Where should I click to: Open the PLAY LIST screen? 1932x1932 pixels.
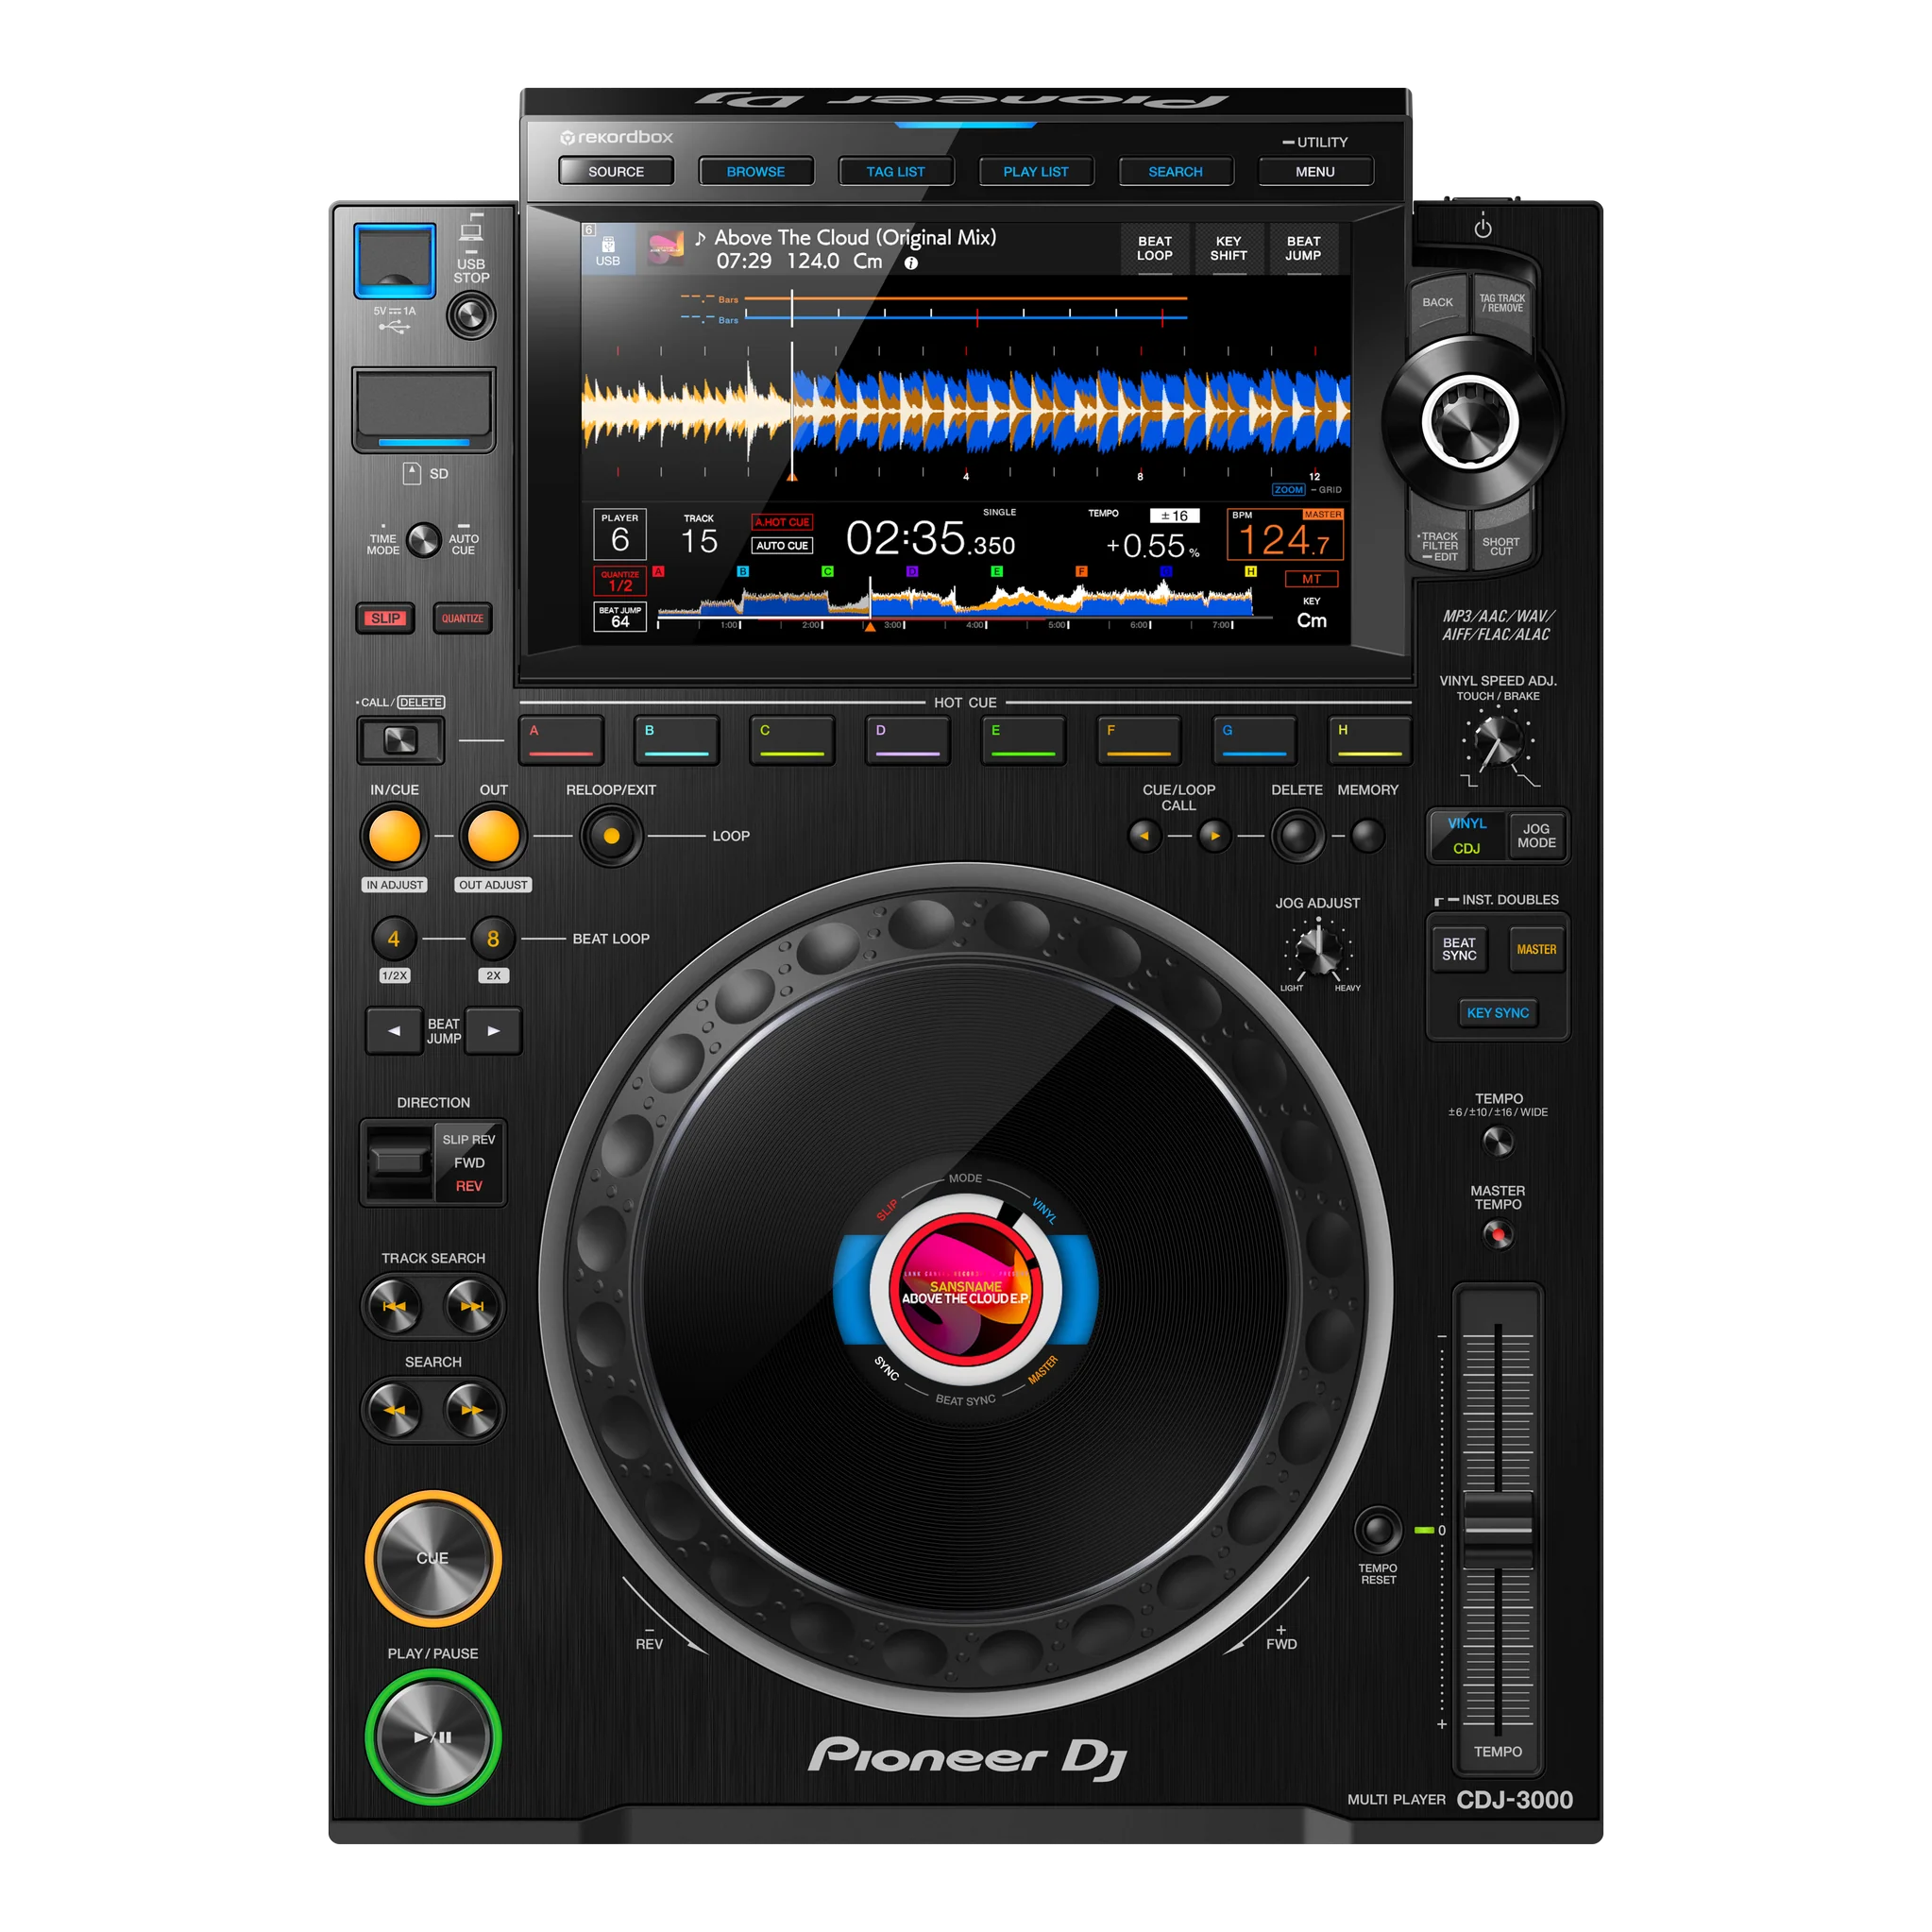[1036, 172]
